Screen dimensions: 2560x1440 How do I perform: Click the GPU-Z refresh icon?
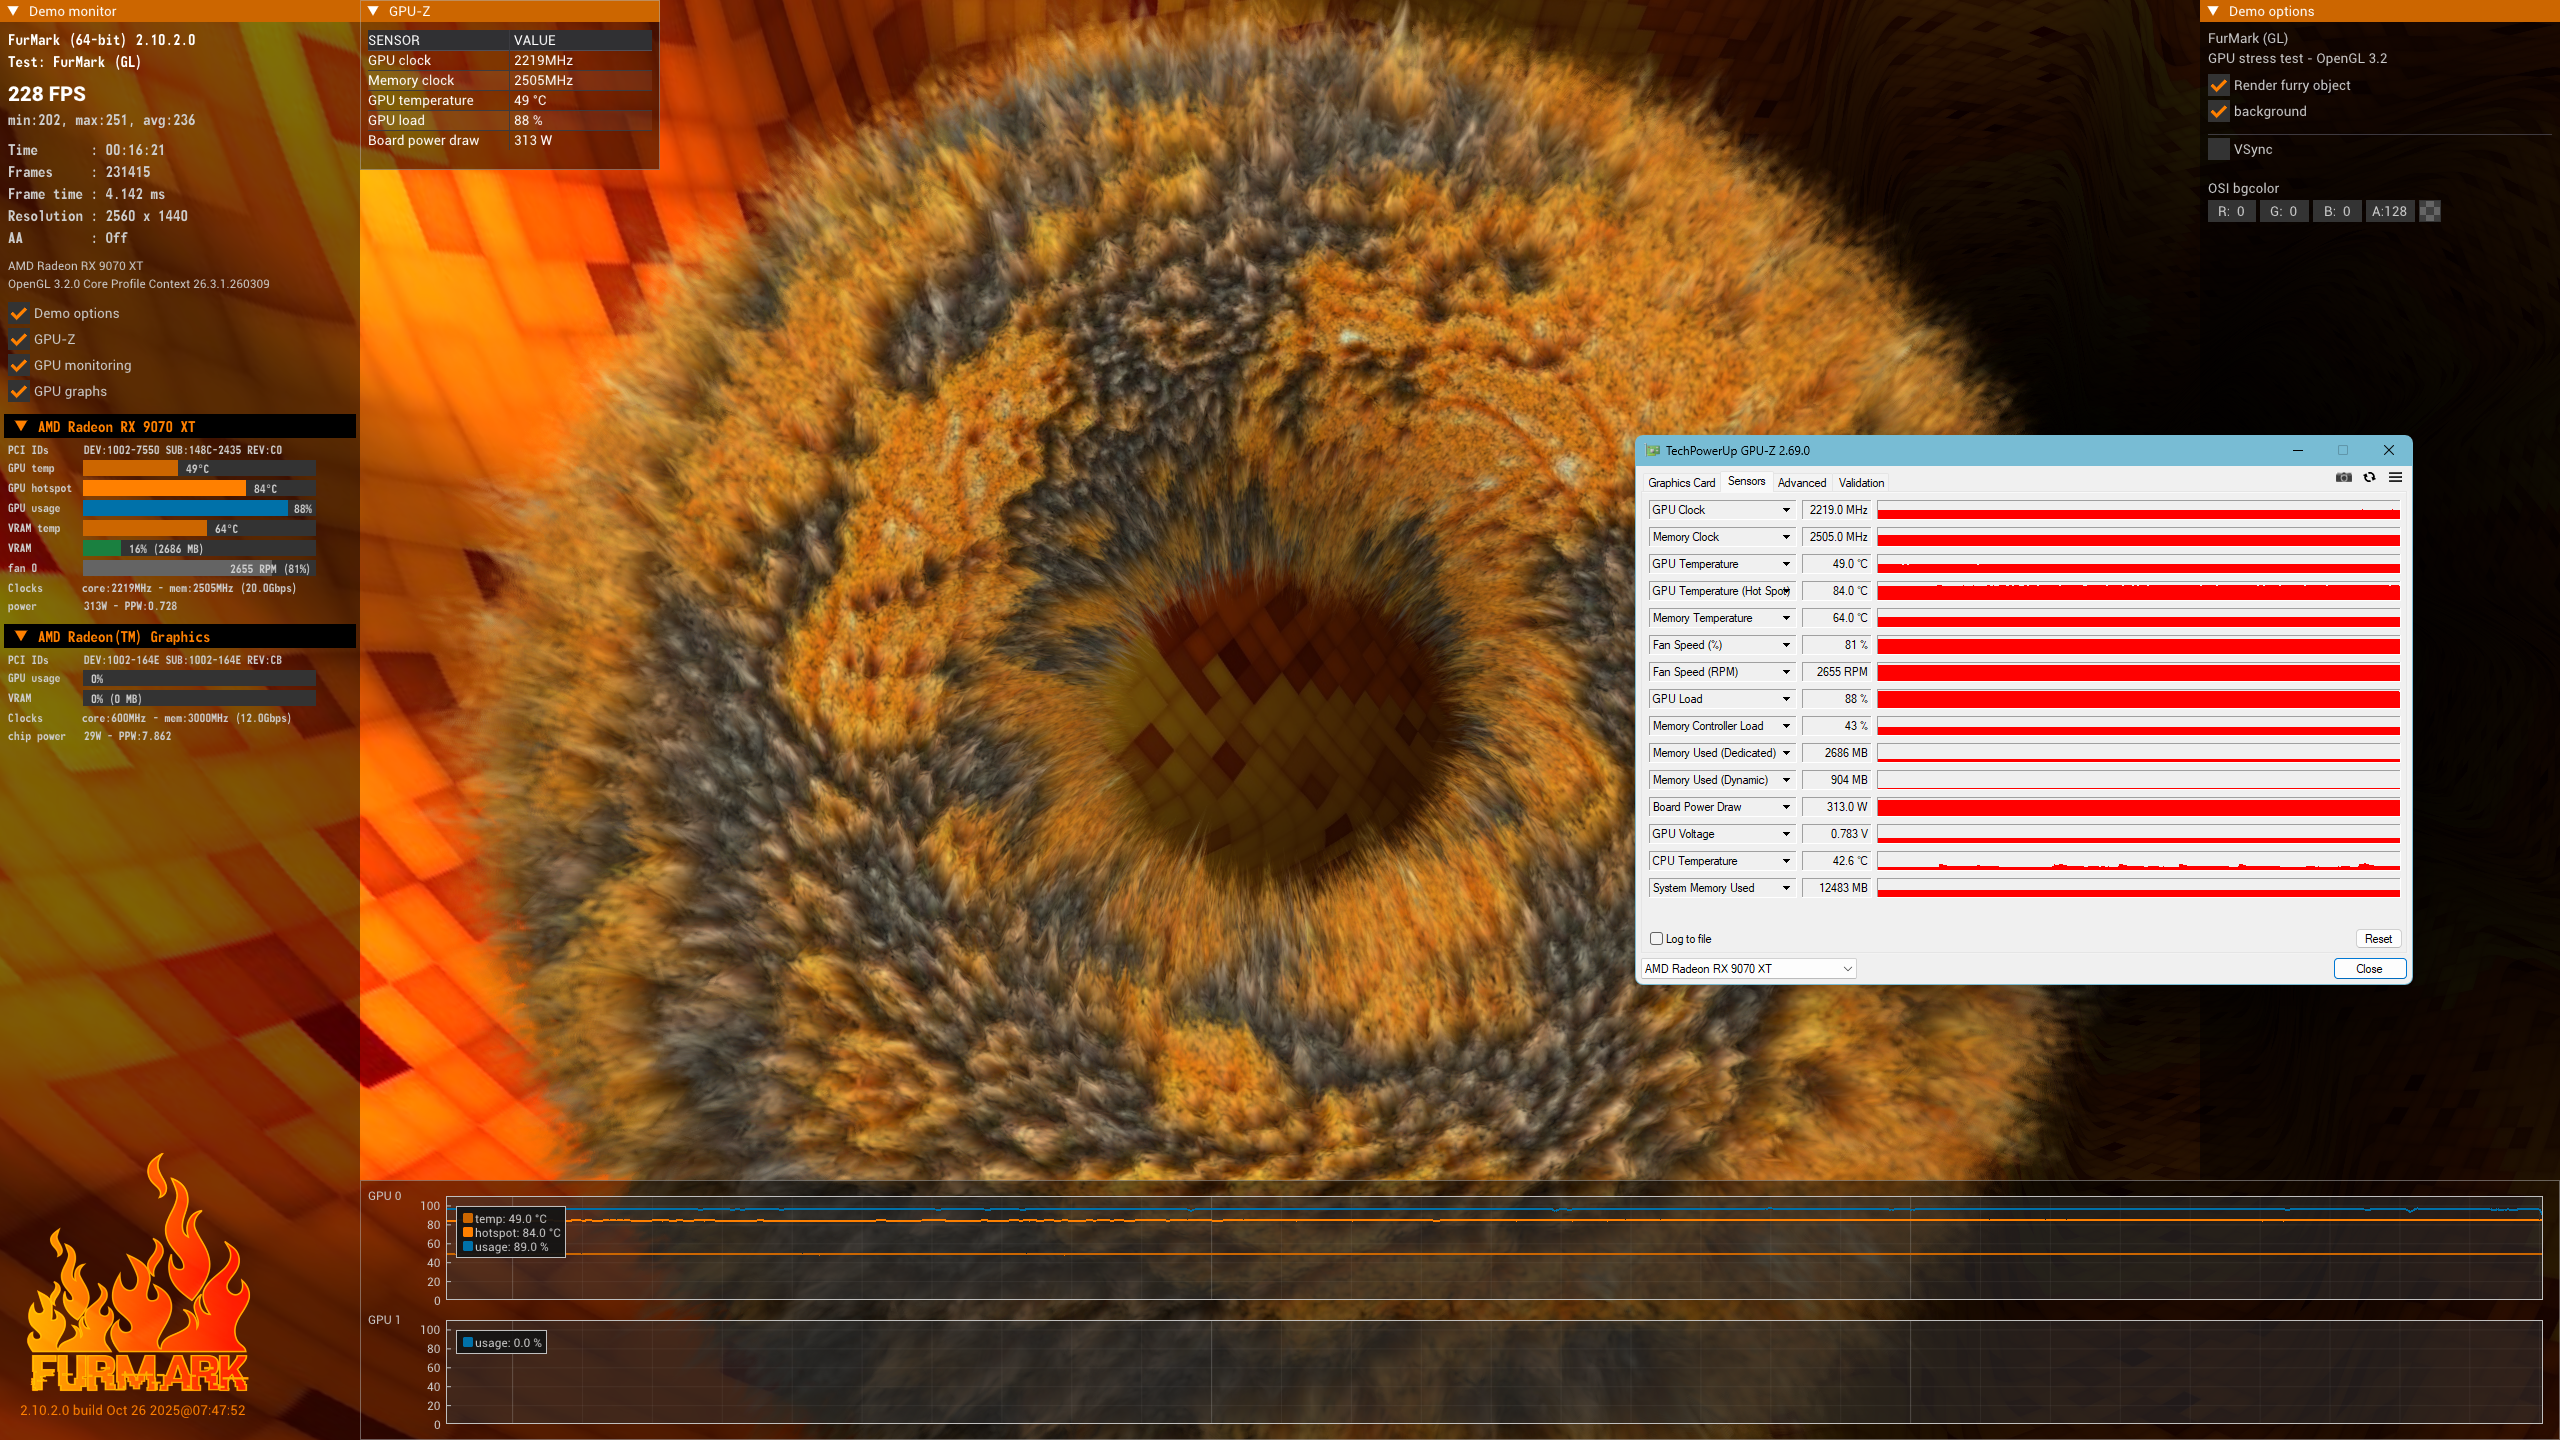(2369, 478)
